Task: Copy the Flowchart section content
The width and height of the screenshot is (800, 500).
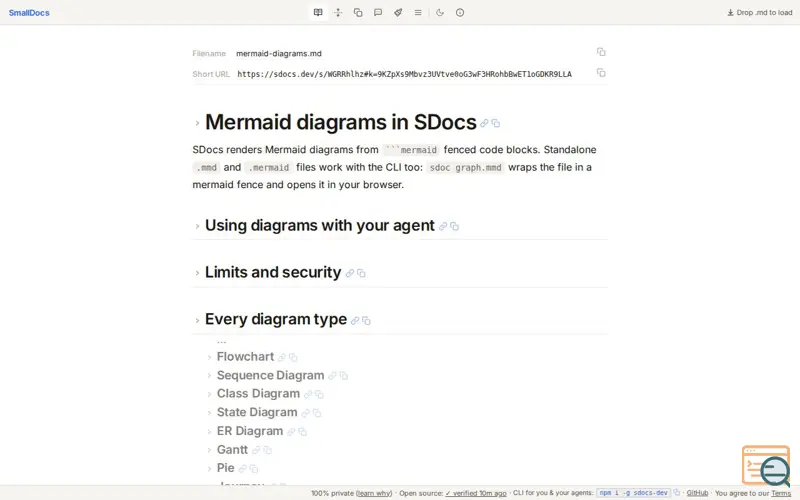Action: click(293, 357)
